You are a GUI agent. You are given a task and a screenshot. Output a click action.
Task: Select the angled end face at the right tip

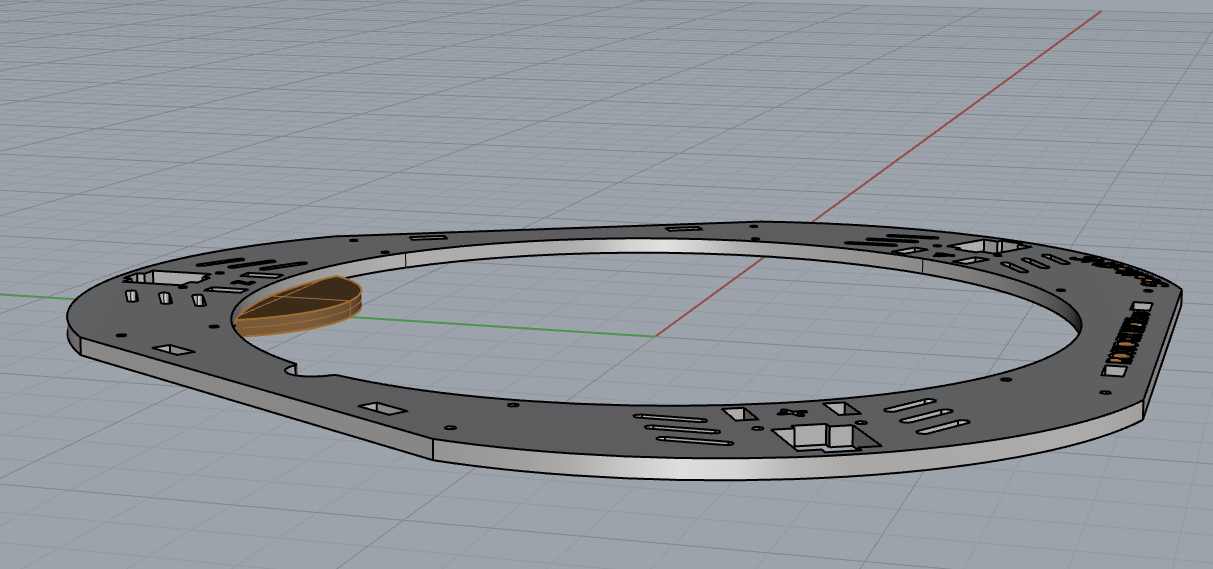pos(1162,350)
